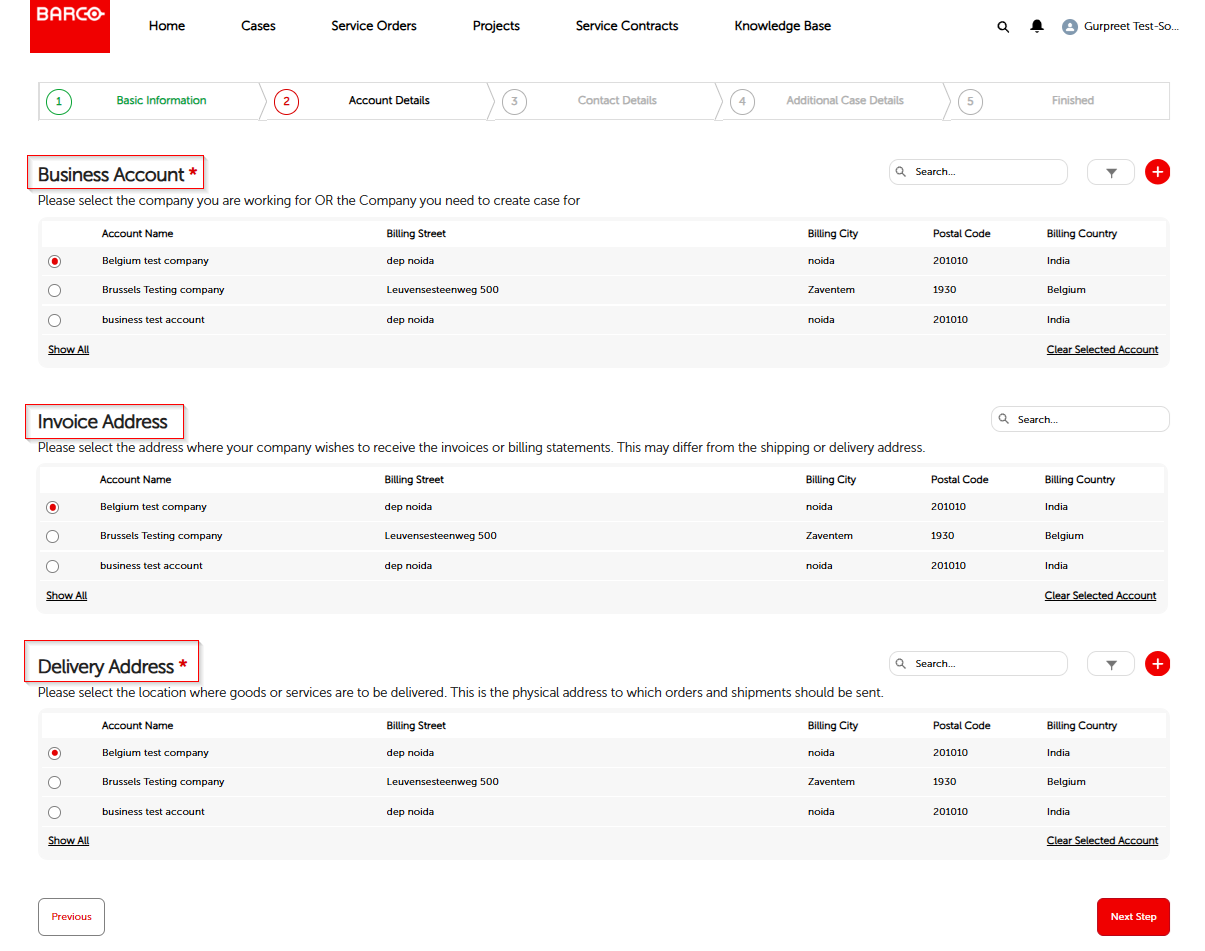Open the Knowledge Base menu item
Screen dimensions: 1205x951
(x=783, y=26)
